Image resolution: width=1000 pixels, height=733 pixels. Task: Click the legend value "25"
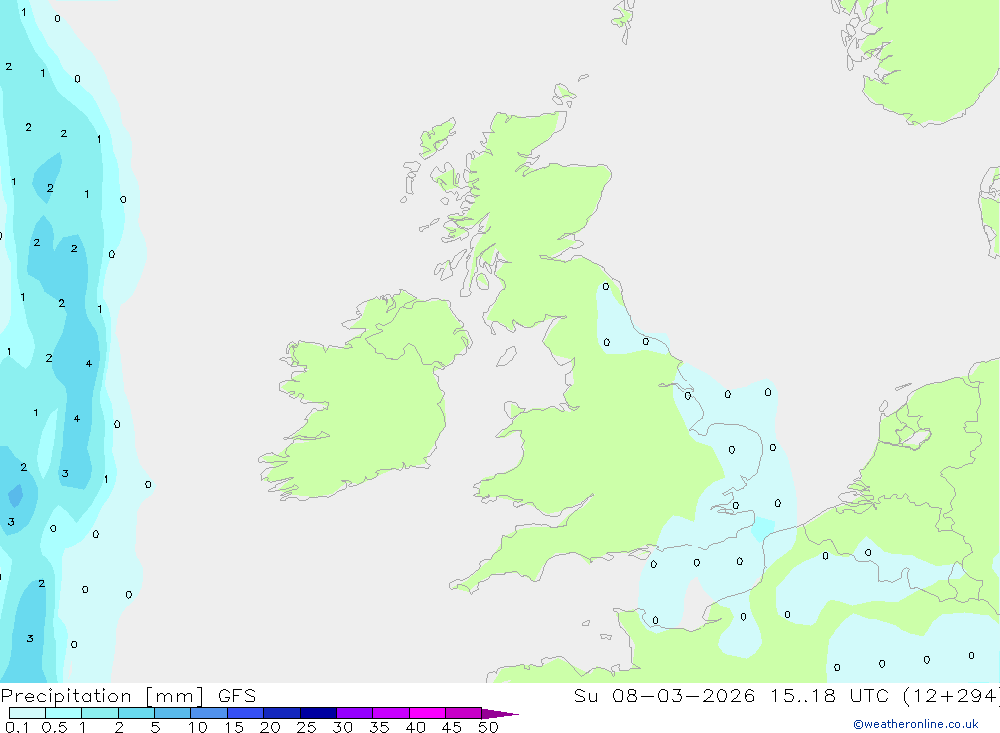point(306,727)
